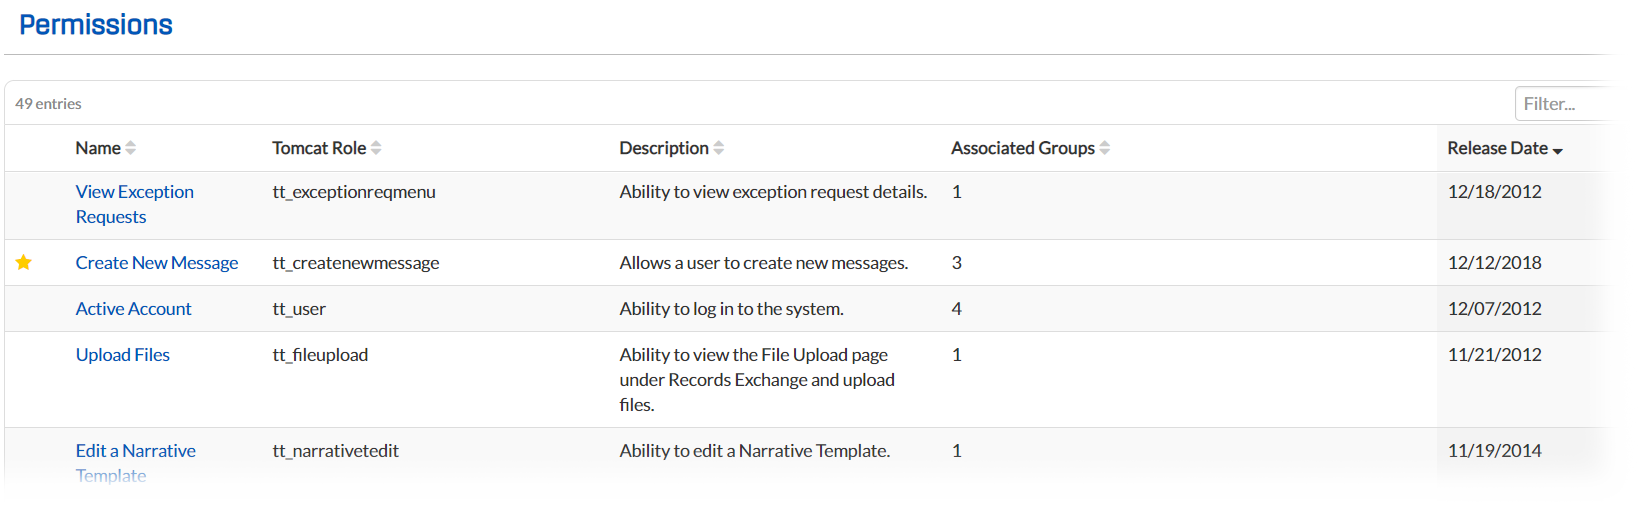Click the group count 3 for Create New Message
Screen dimensions: 1642x507
click(x=957, y=263)
